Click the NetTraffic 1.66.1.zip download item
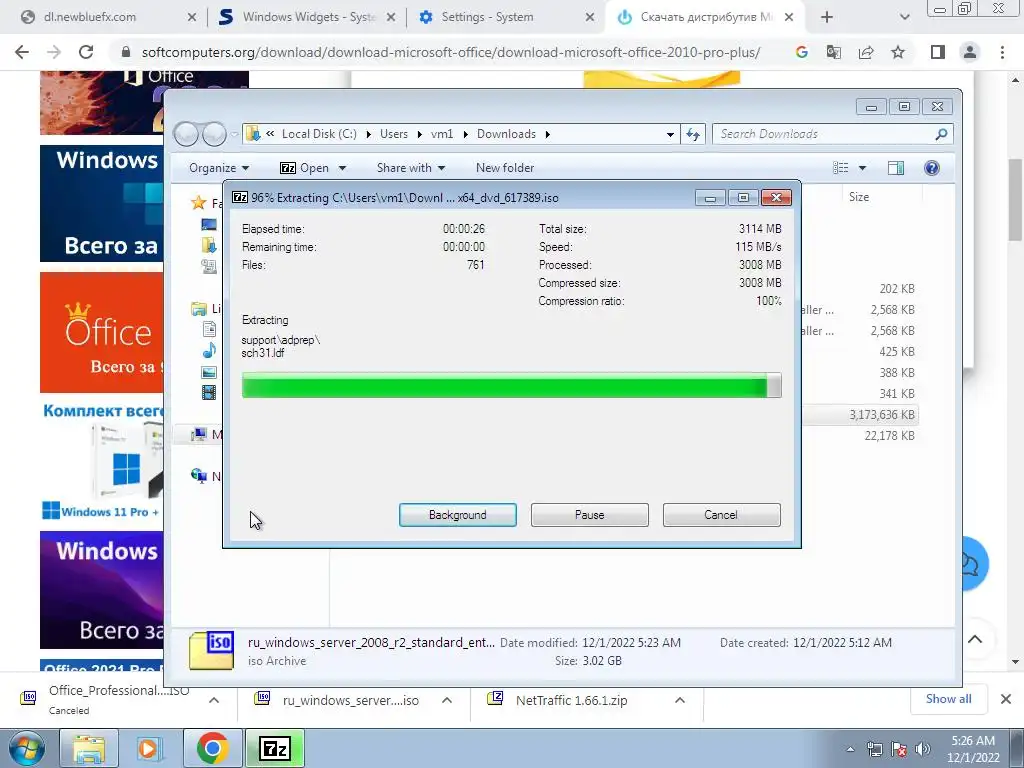The width and height of the screenshot is (1024, 768). pos(571,700)
